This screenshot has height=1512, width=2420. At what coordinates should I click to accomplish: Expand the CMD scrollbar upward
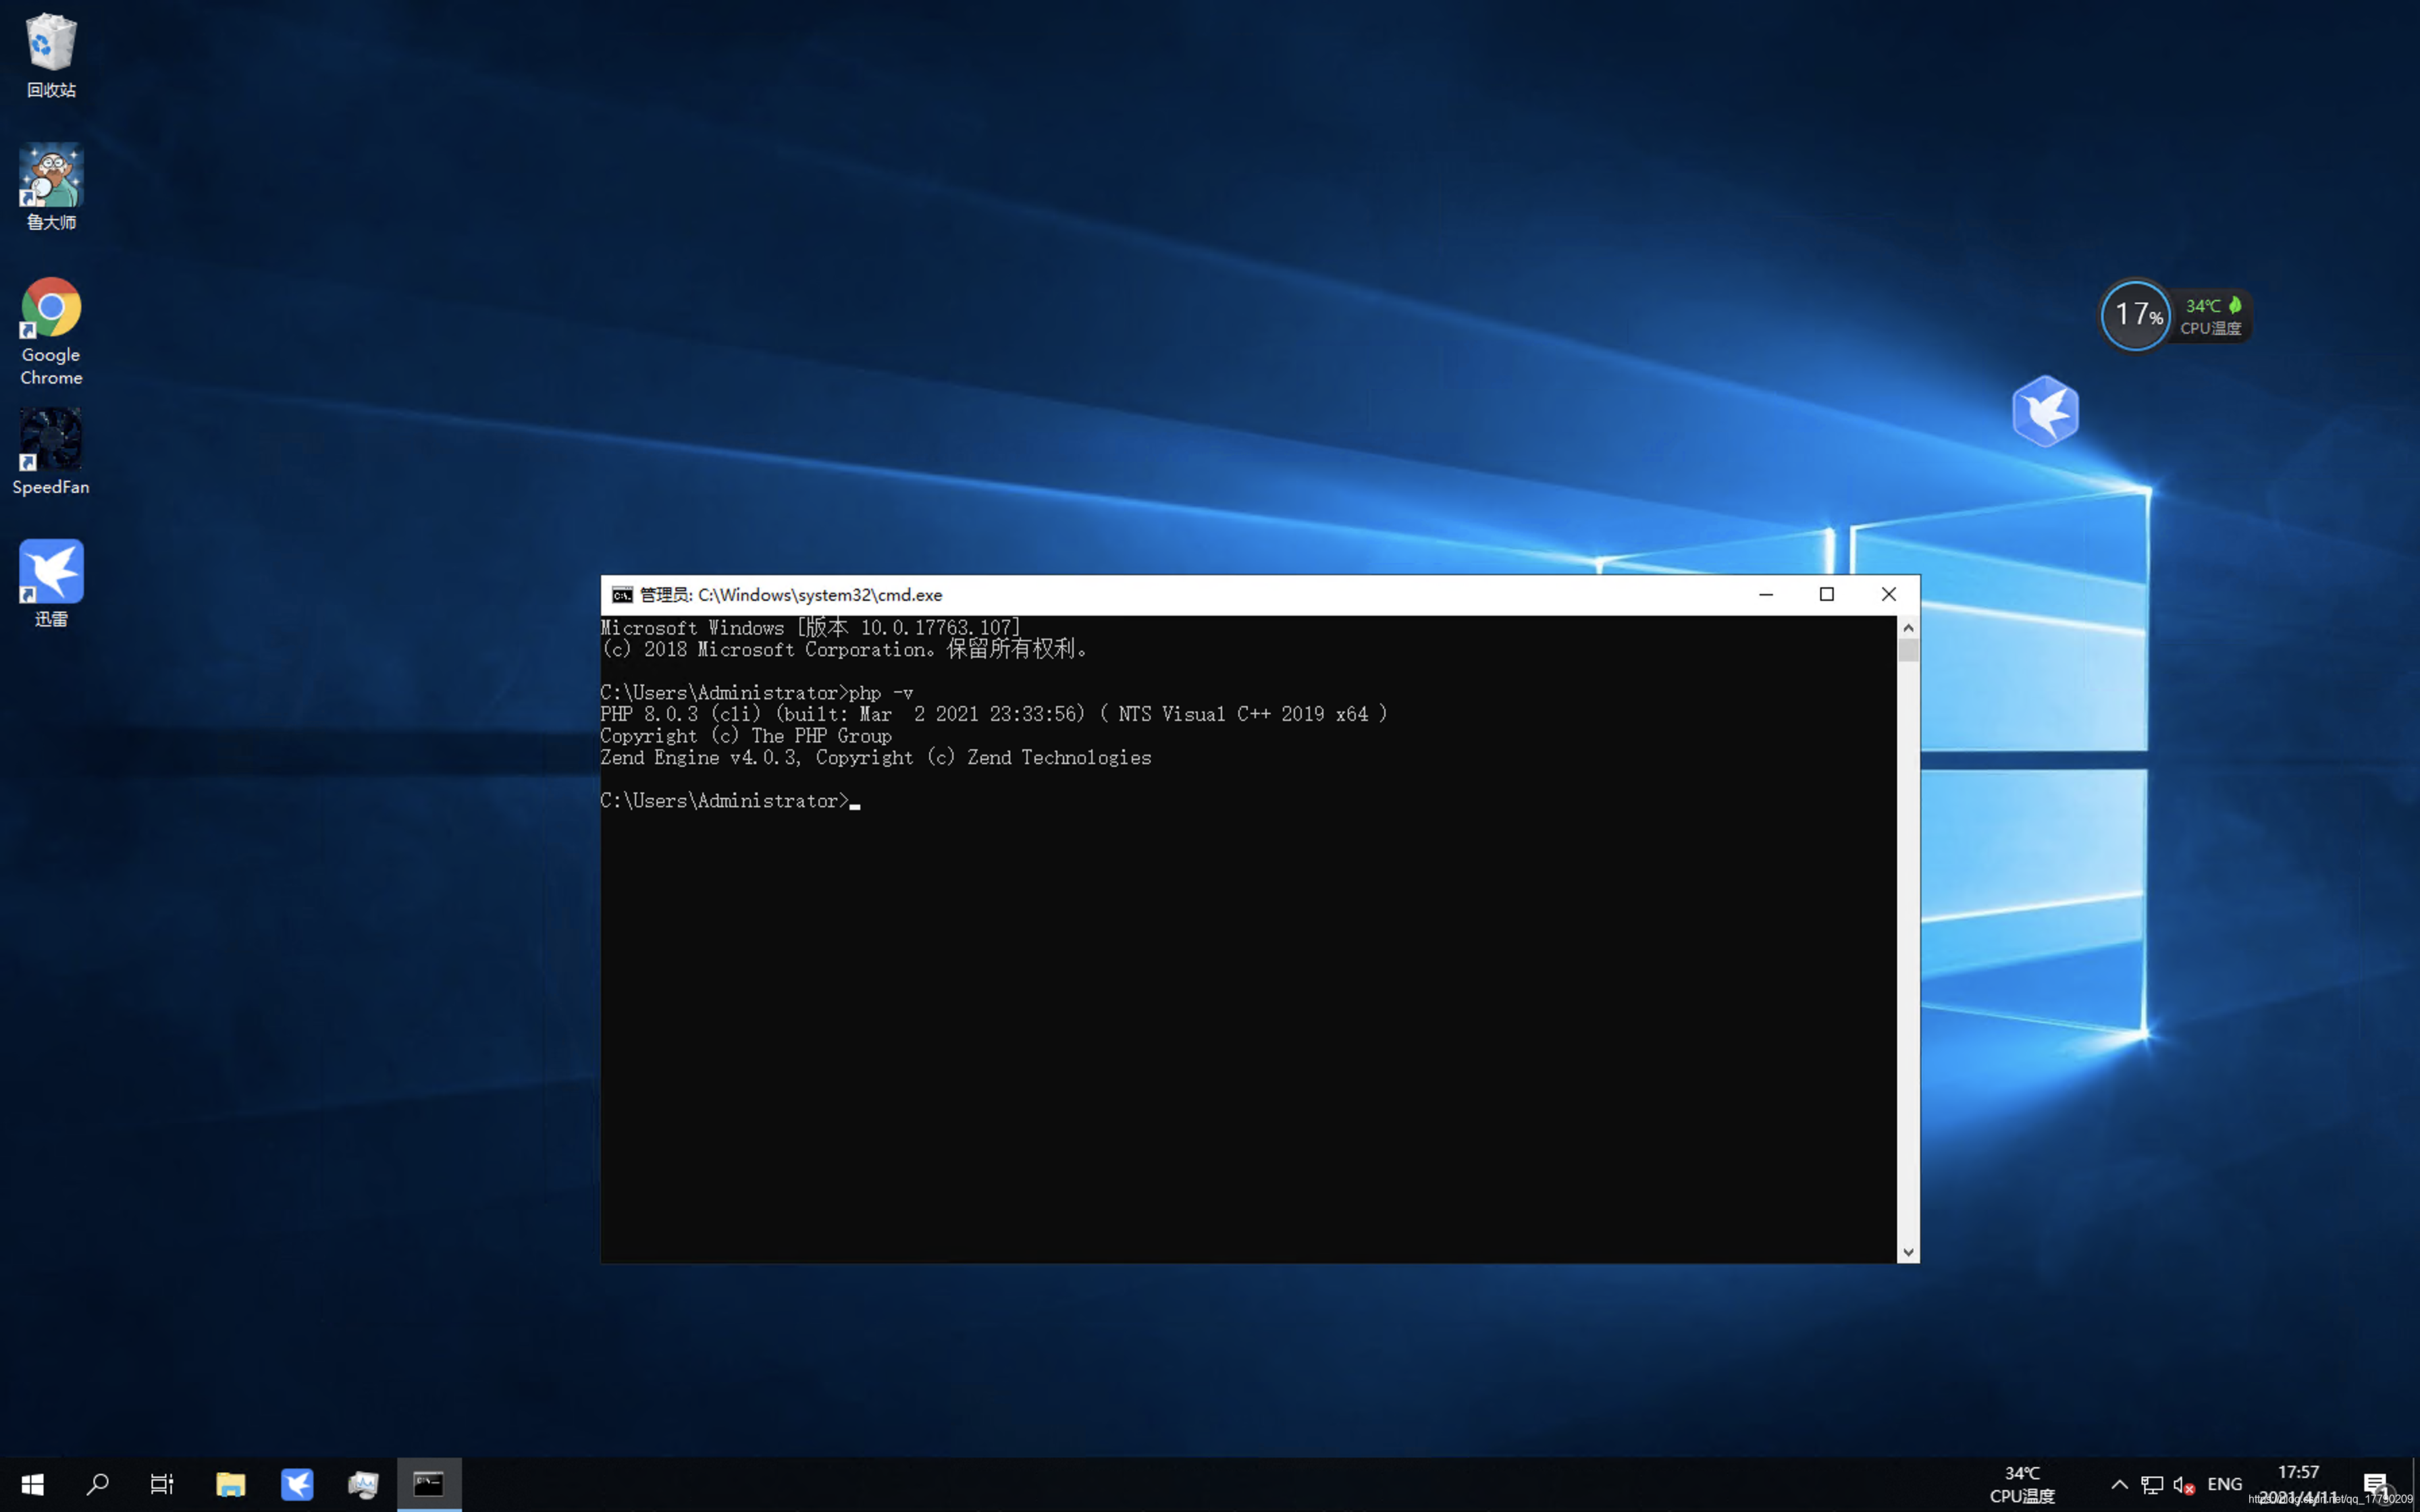coord(1908,627)
